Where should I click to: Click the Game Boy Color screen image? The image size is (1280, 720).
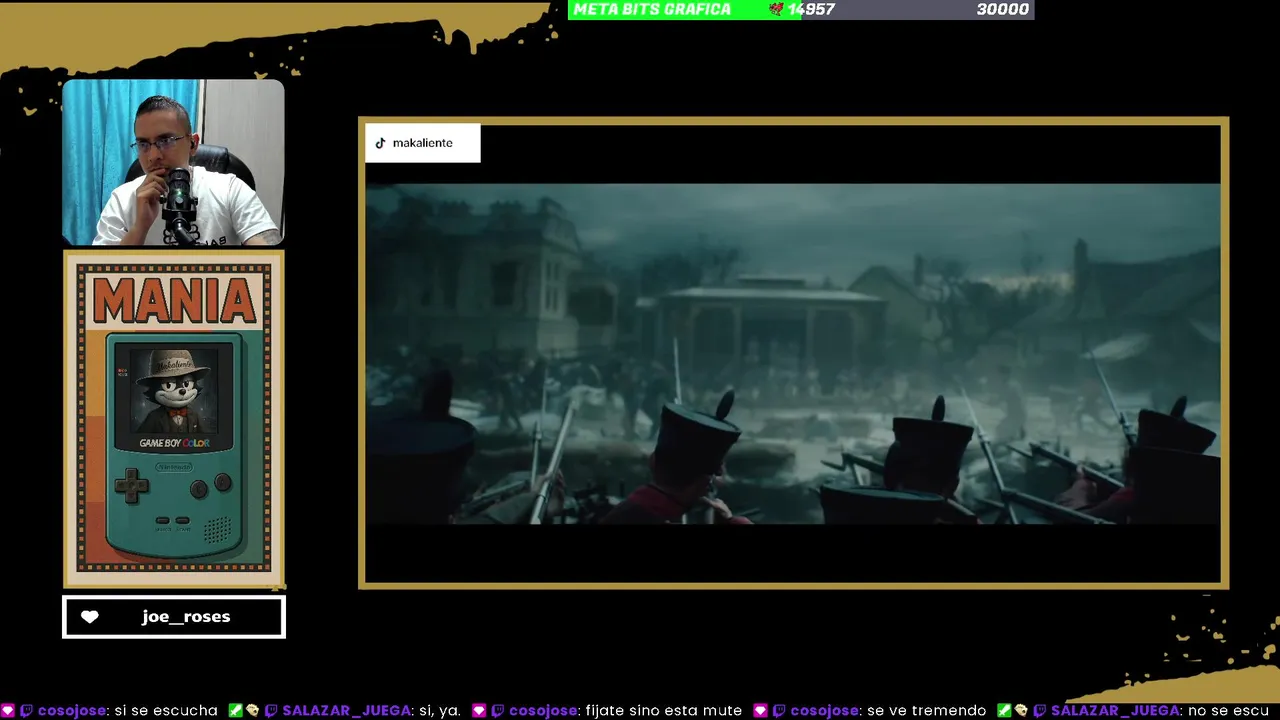pos(174,392)
